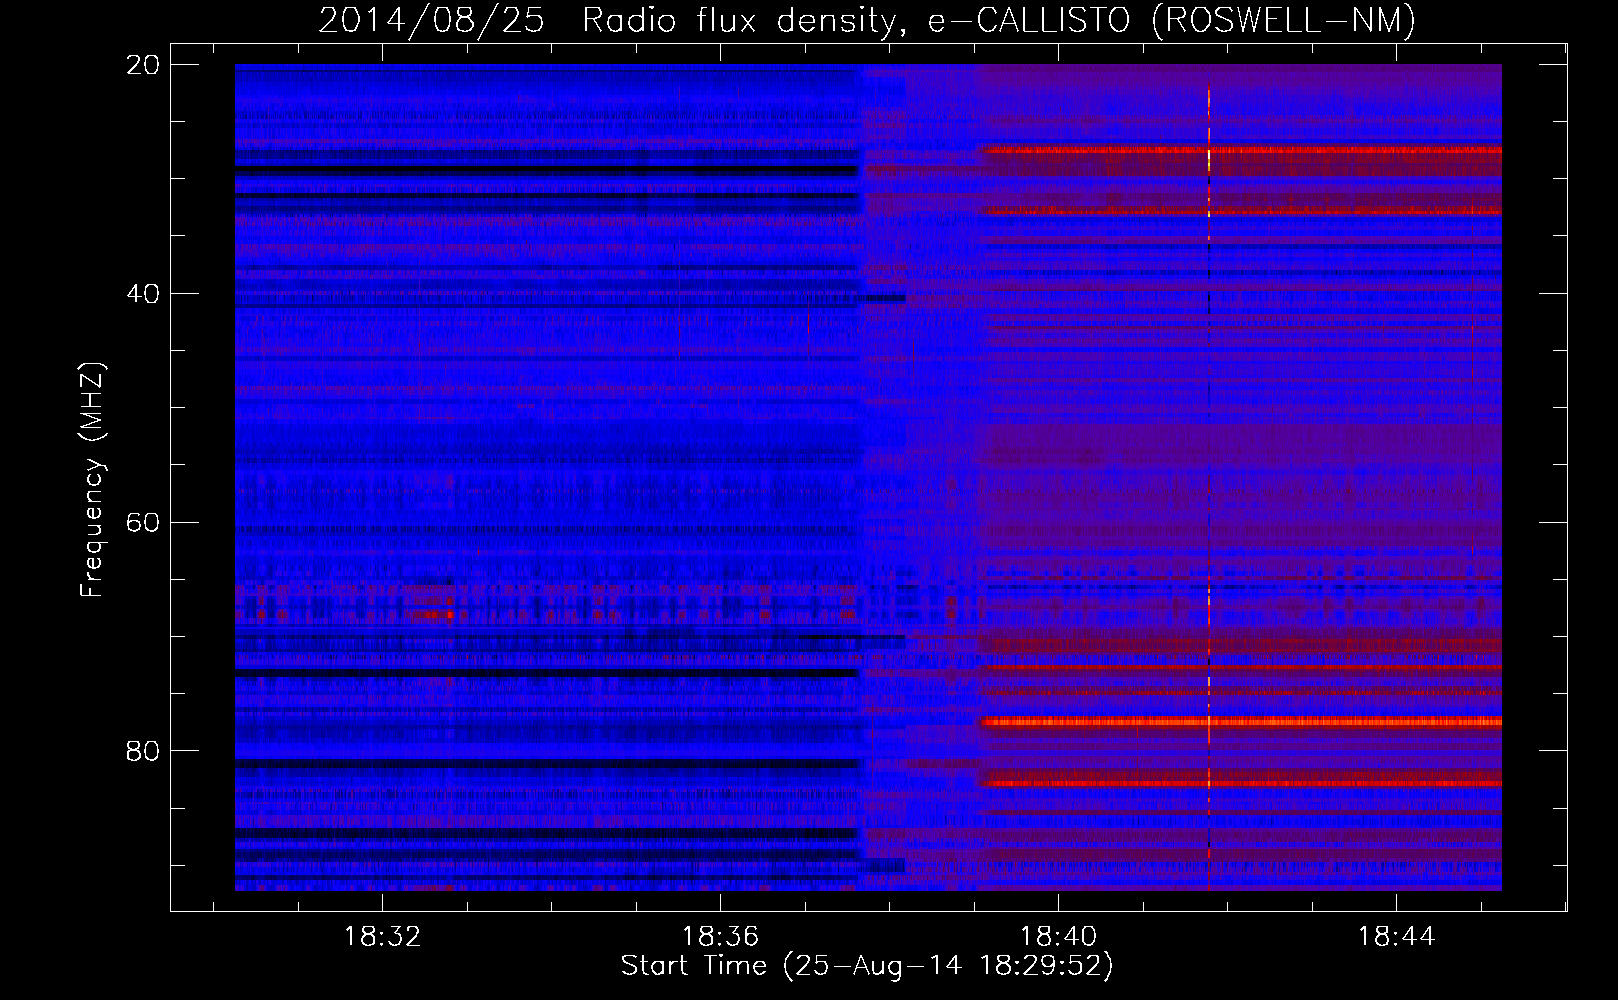Click the red blob near 18:33 at 68 MHz
The image size is (1618, 1000).
point(432,614)
